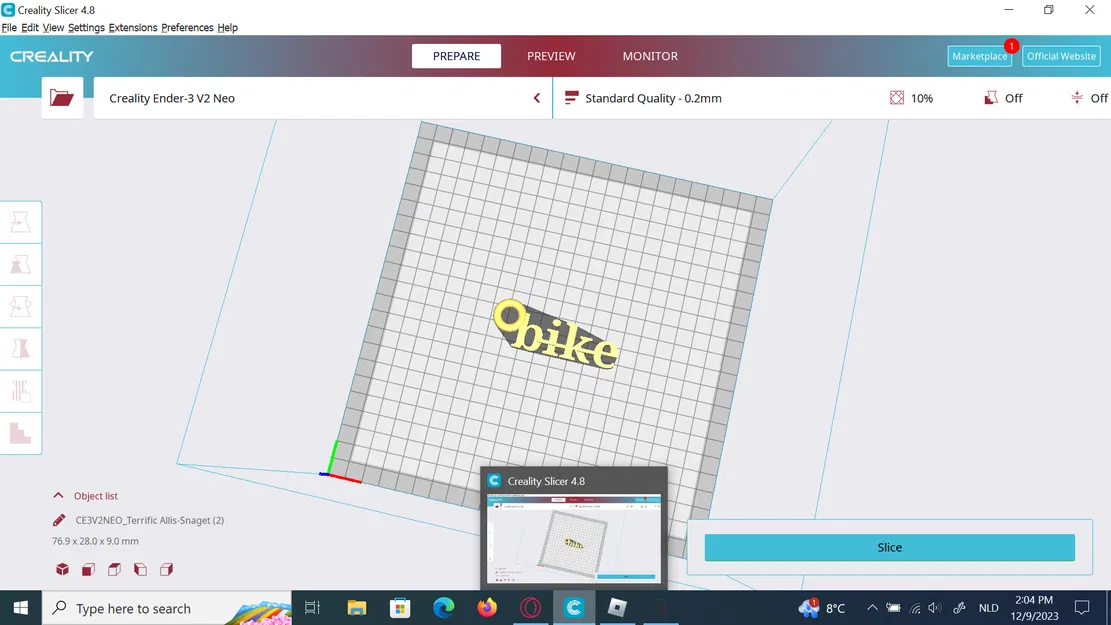Switch to top view cube icon
The image size is (1111, 625).
tap(114, 569)
